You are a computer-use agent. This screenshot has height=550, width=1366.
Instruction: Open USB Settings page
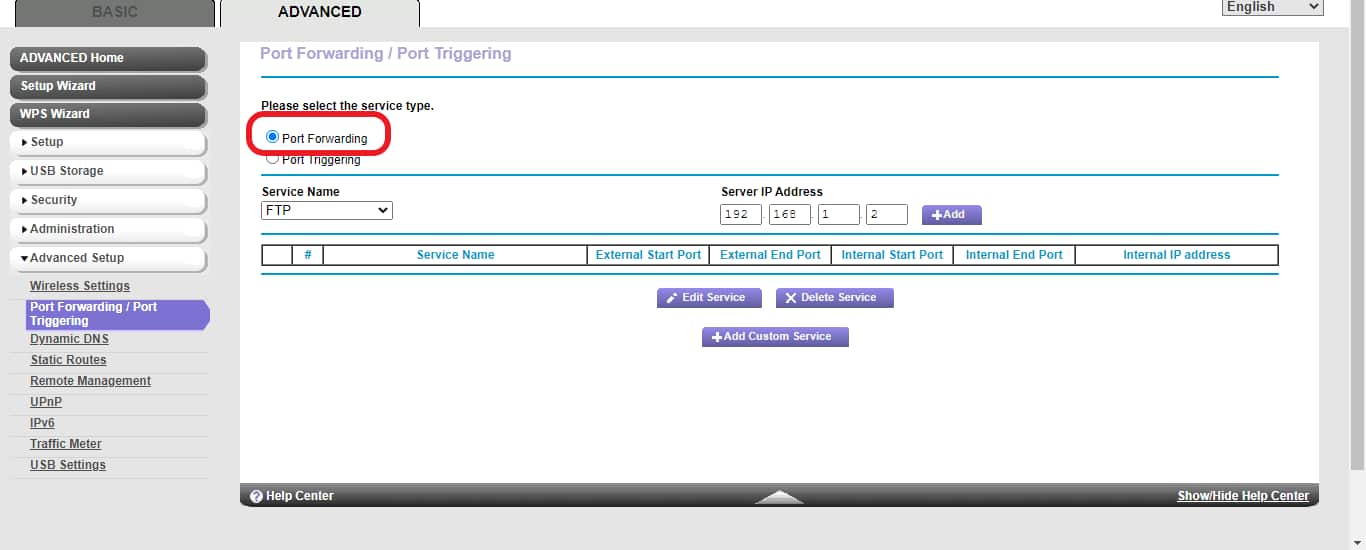(68, 465)
